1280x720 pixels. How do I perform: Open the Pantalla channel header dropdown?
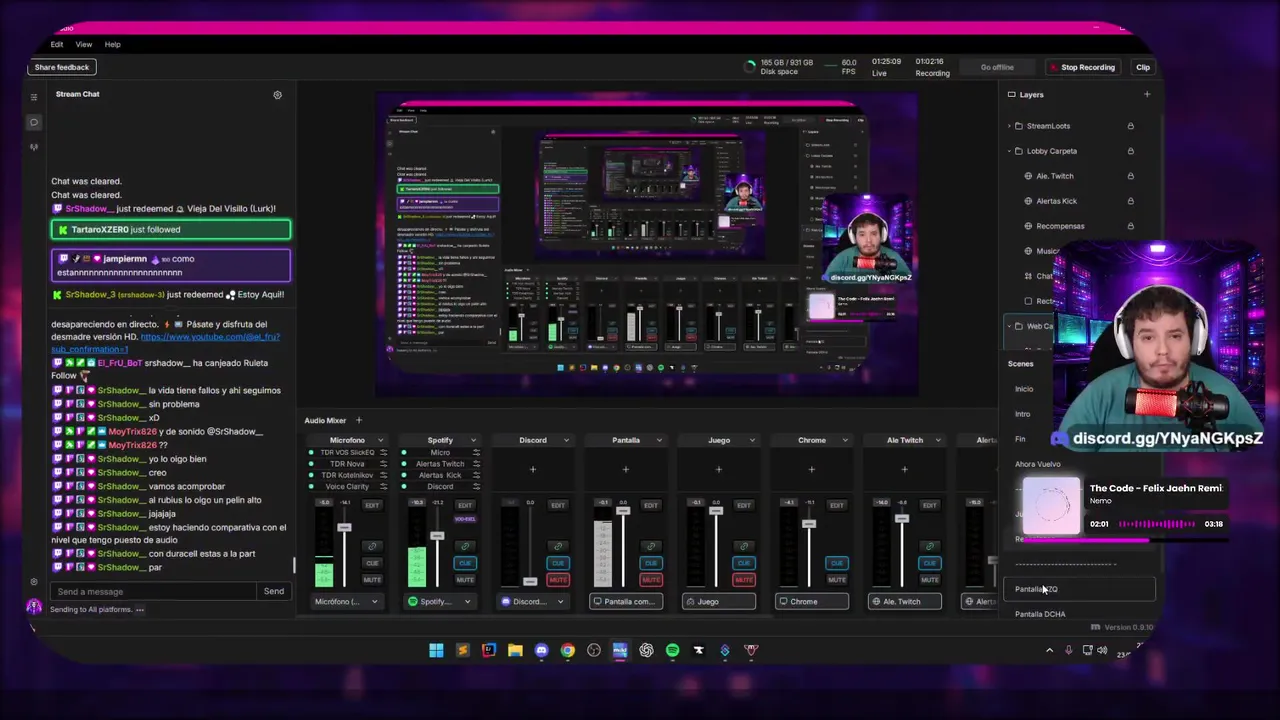pyautogui.click(x=659, y=440)
